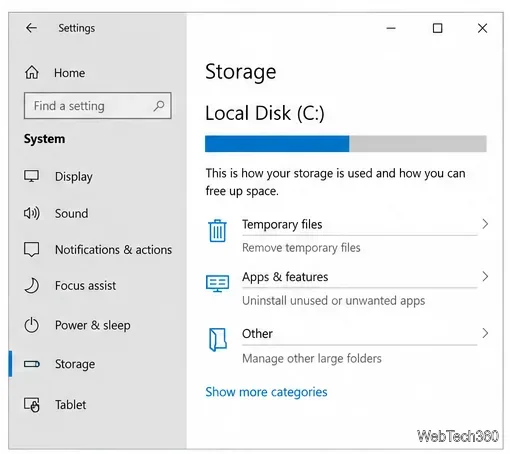
Task: Maximize the Settings window
Action: point(437,28)
